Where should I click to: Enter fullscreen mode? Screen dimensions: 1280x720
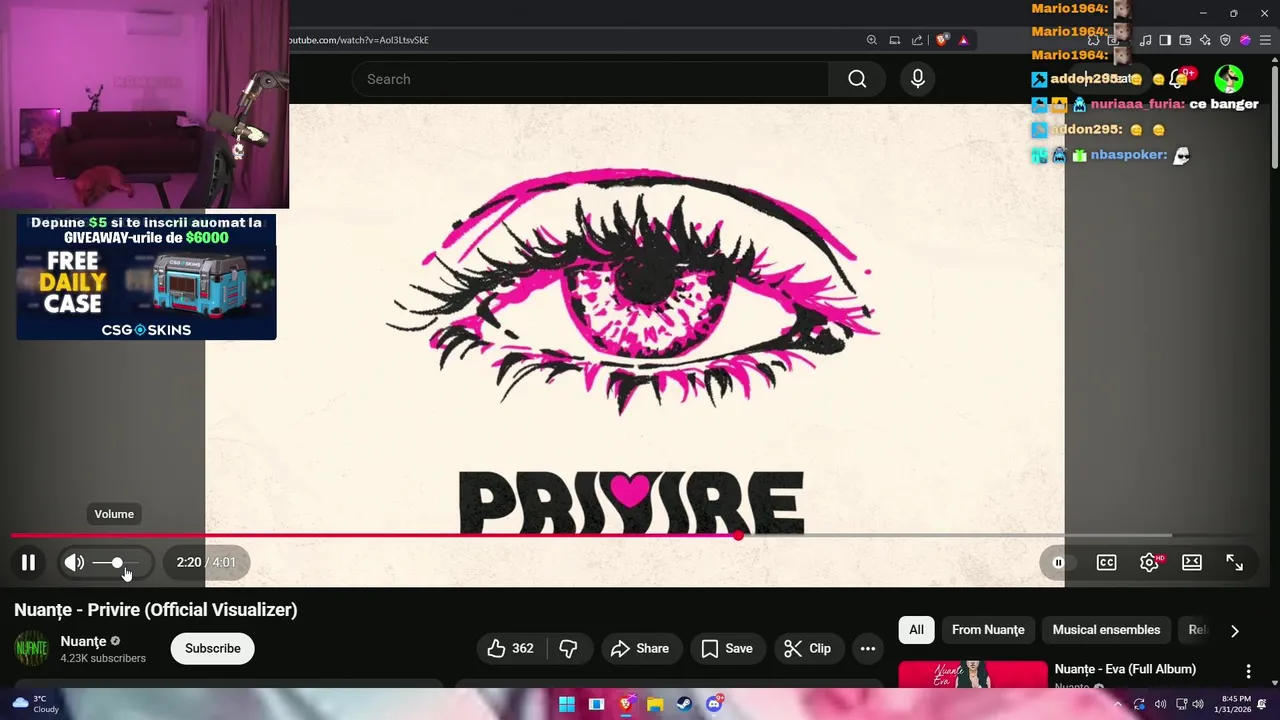tap(1235, 562)
